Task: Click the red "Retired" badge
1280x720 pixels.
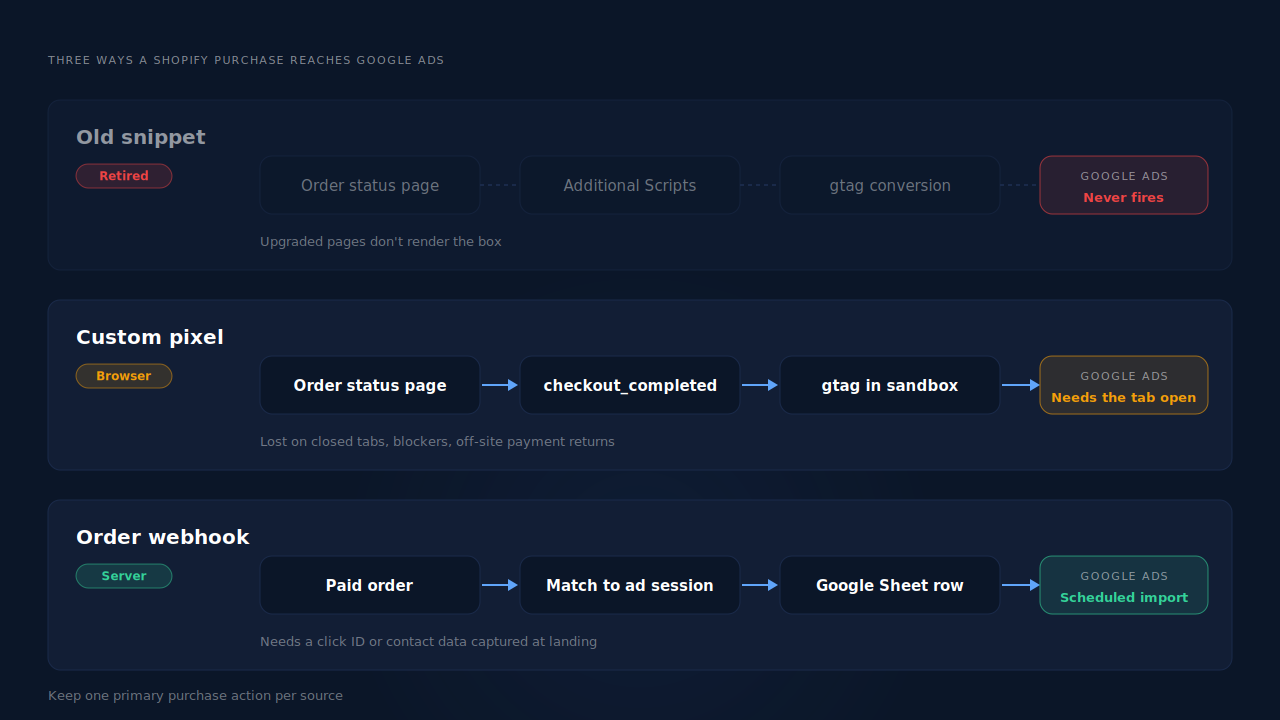Action: 124,176
